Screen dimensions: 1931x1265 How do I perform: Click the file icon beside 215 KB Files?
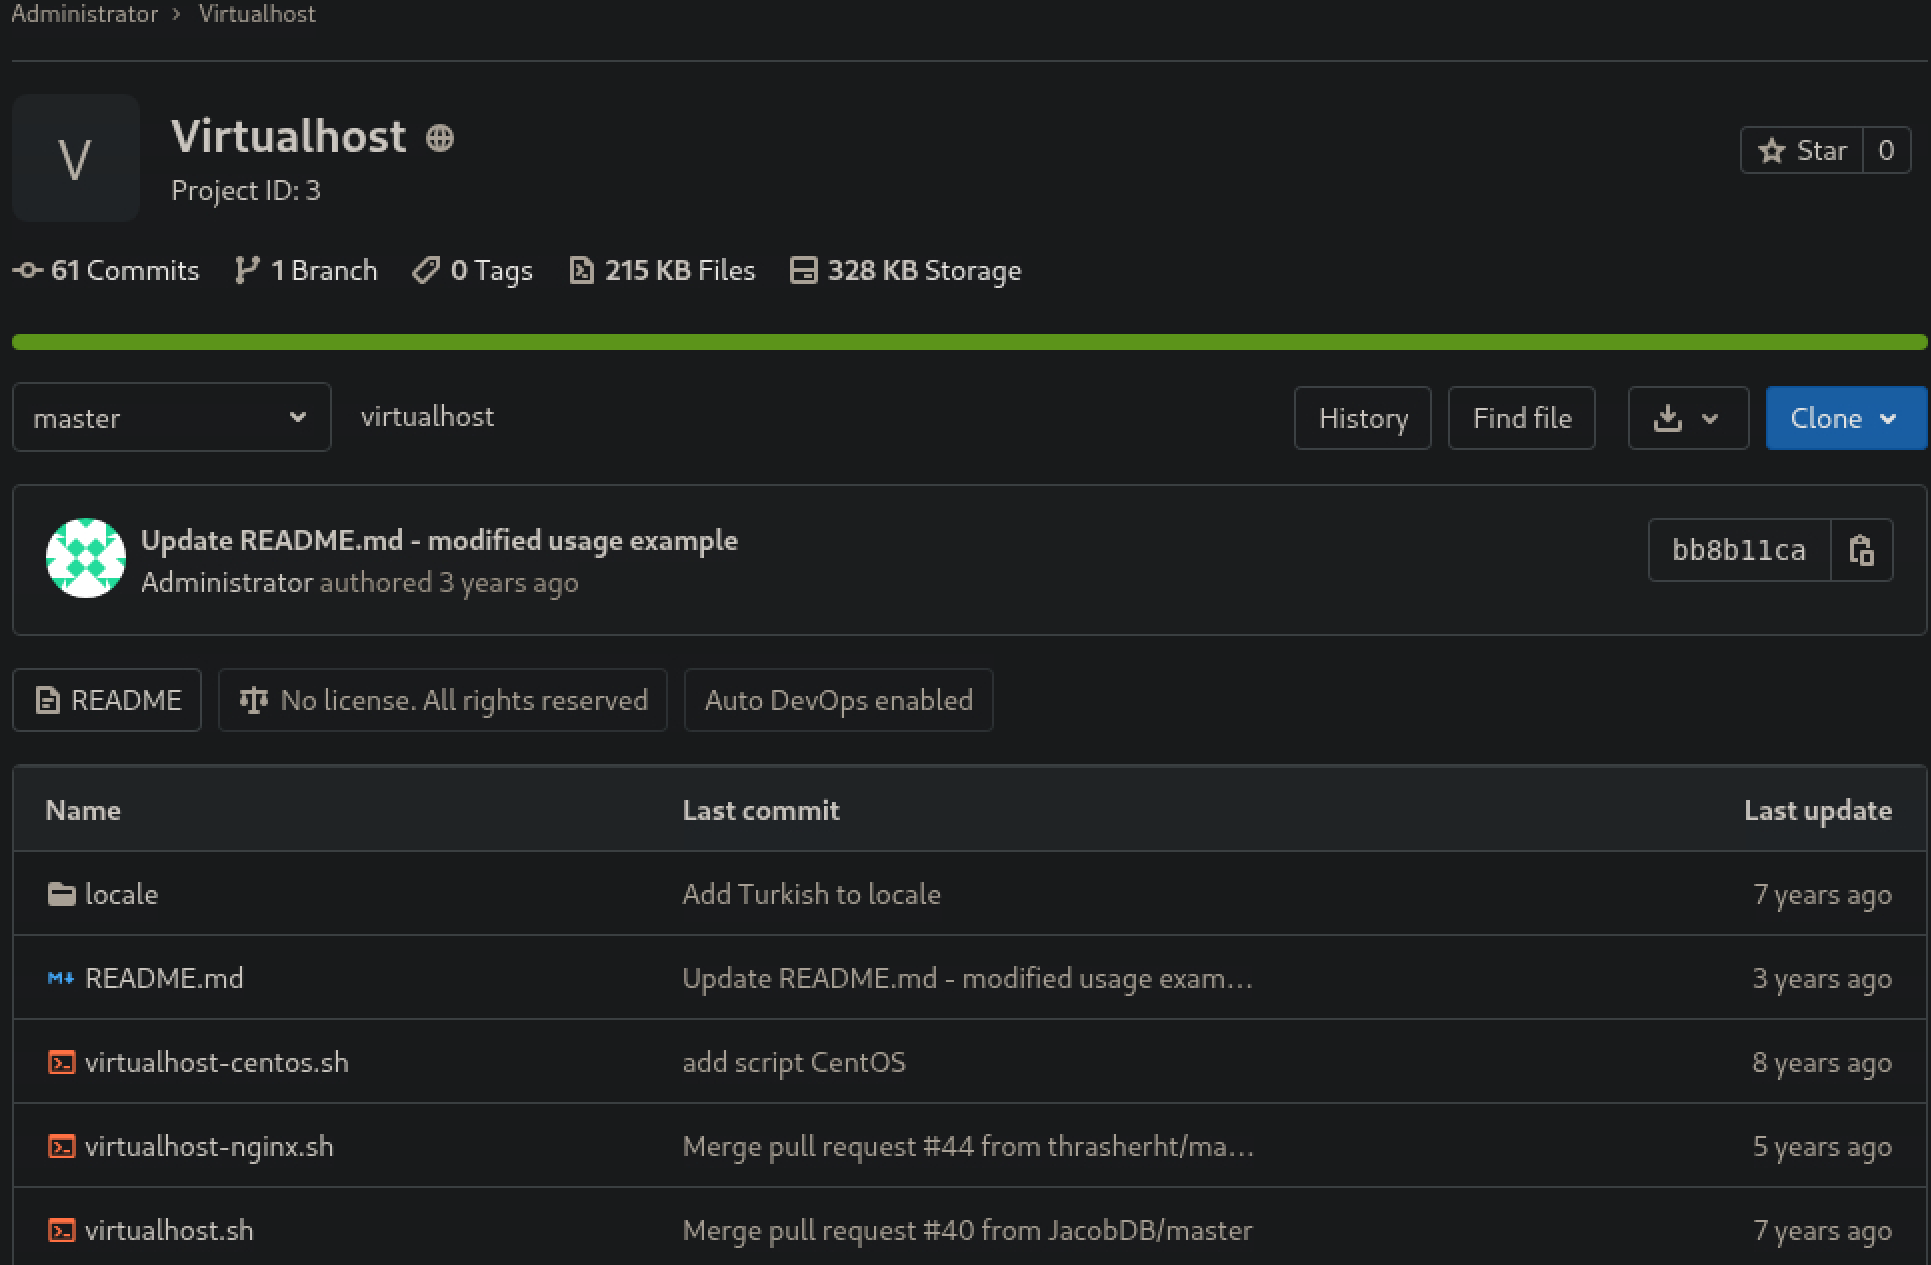(581, 270)
